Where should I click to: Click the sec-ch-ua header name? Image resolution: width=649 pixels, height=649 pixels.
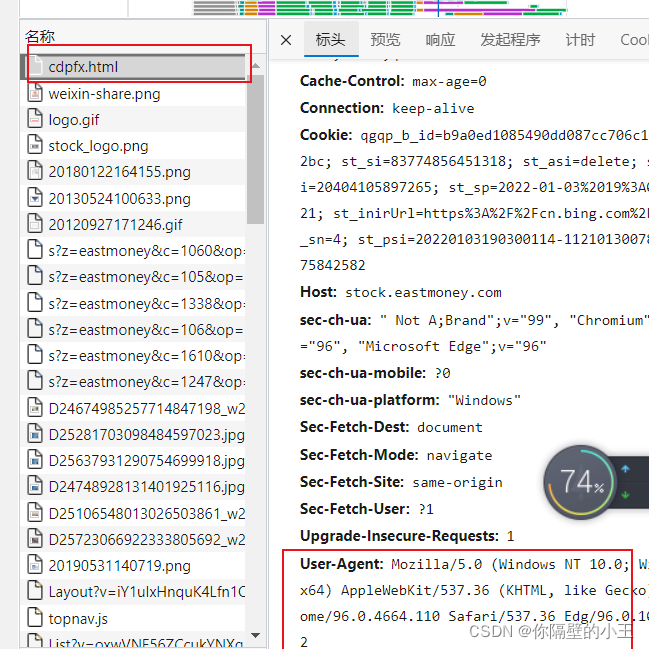tap(336, 320)
